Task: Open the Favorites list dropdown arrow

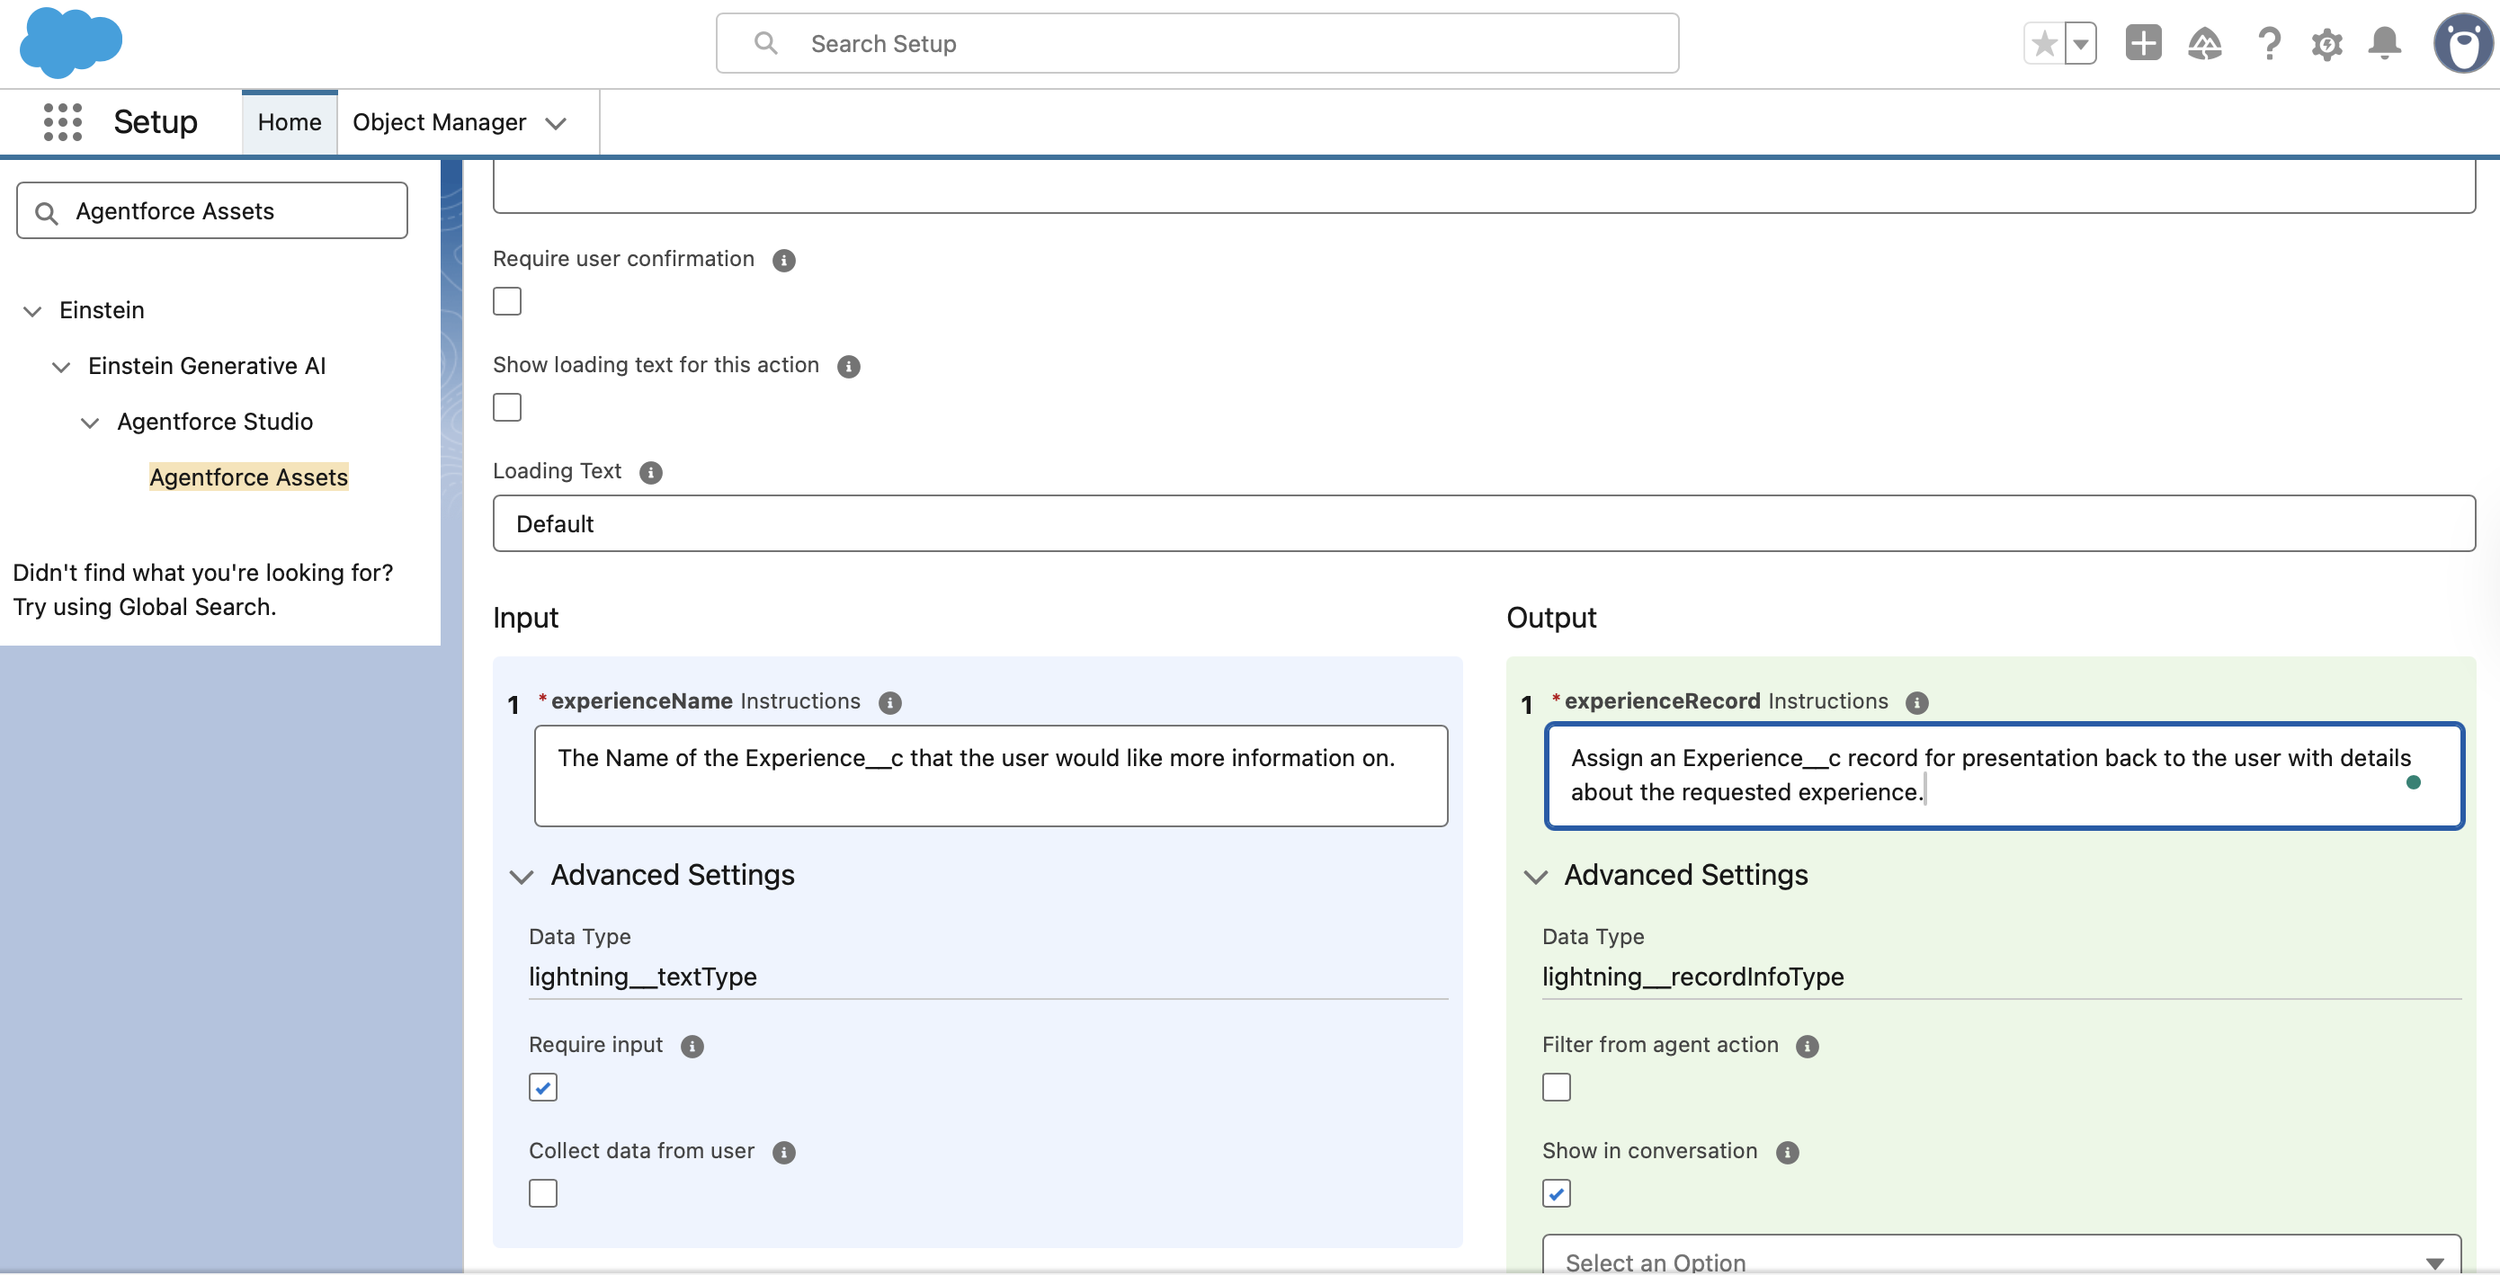Action: tap(2080, 43)
